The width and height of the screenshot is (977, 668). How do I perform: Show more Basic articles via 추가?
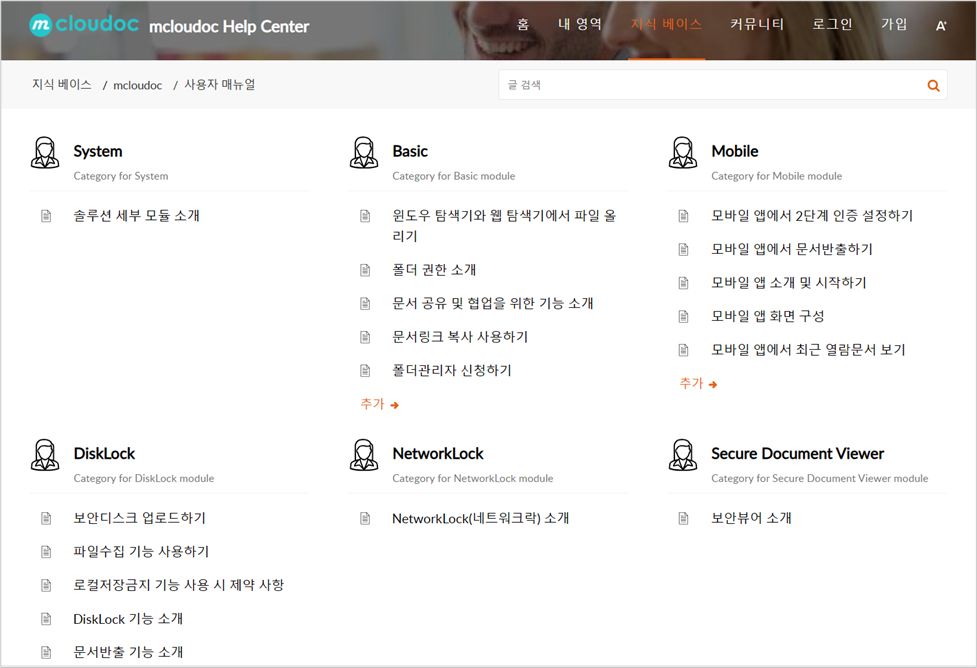coord(379,404)
